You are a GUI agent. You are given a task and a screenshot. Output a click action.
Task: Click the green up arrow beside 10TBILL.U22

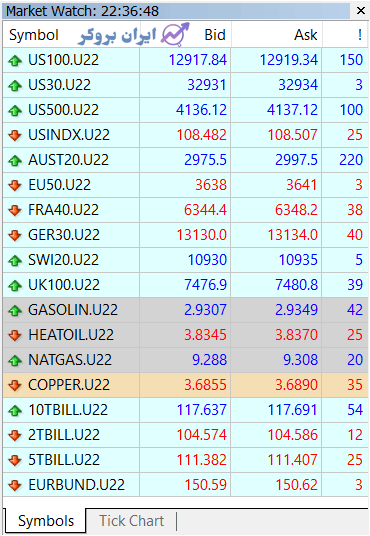click(x=15, y=410)
